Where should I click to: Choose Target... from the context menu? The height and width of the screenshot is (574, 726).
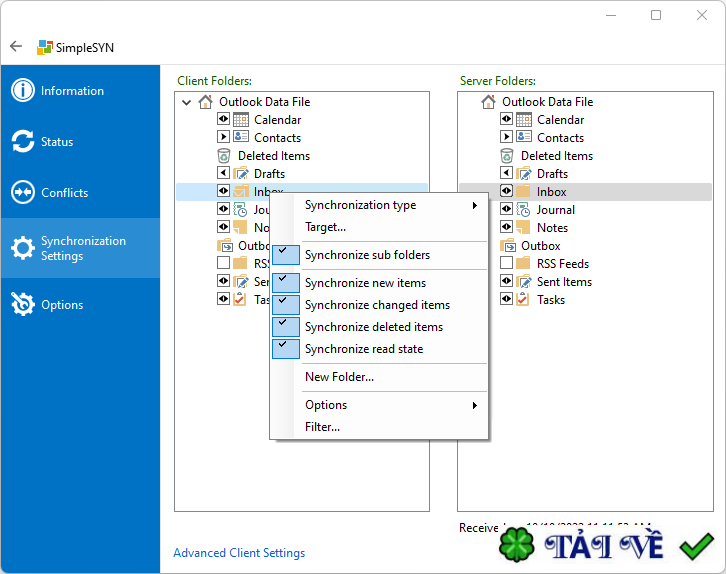click(x=325, y=227)
